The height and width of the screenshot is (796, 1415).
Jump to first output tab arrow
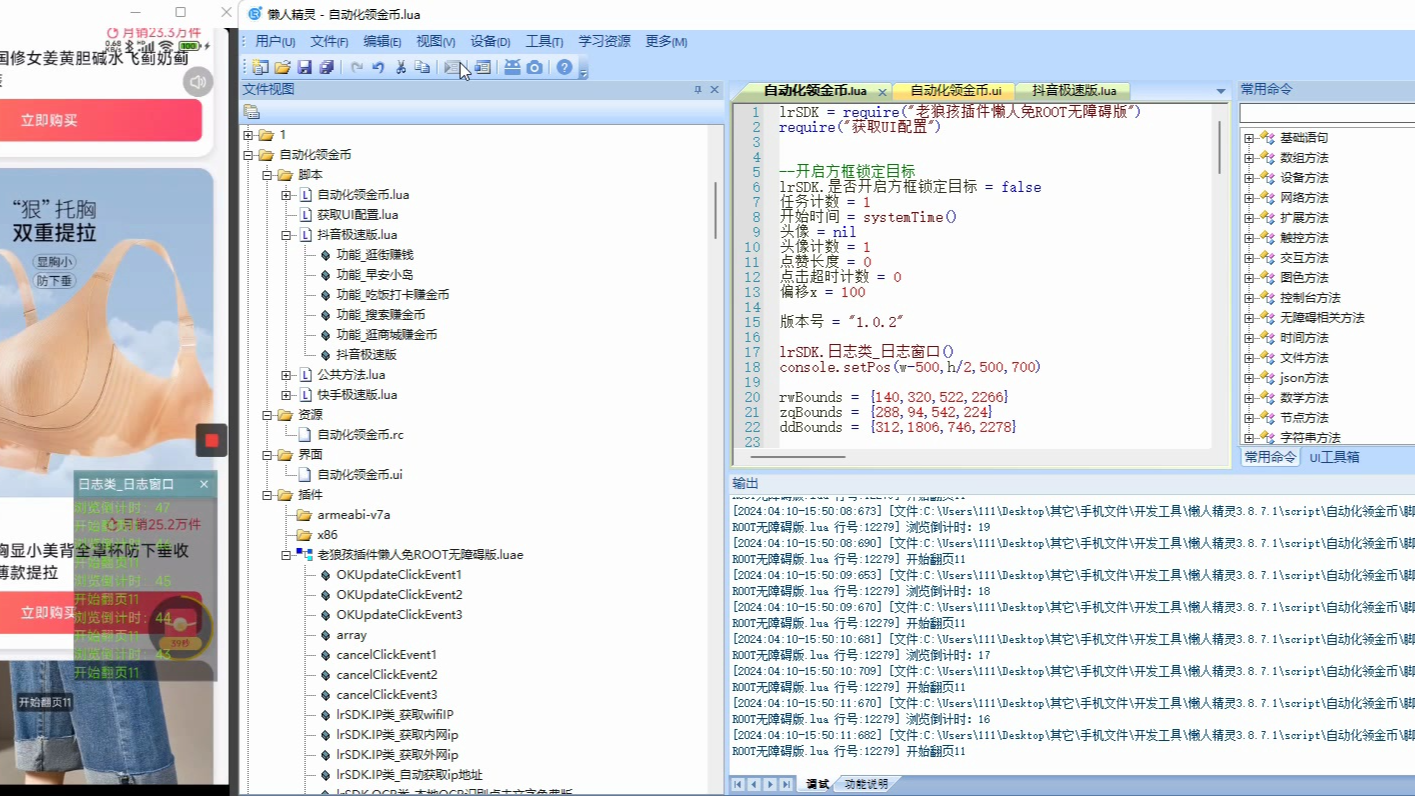coord(738,785)
